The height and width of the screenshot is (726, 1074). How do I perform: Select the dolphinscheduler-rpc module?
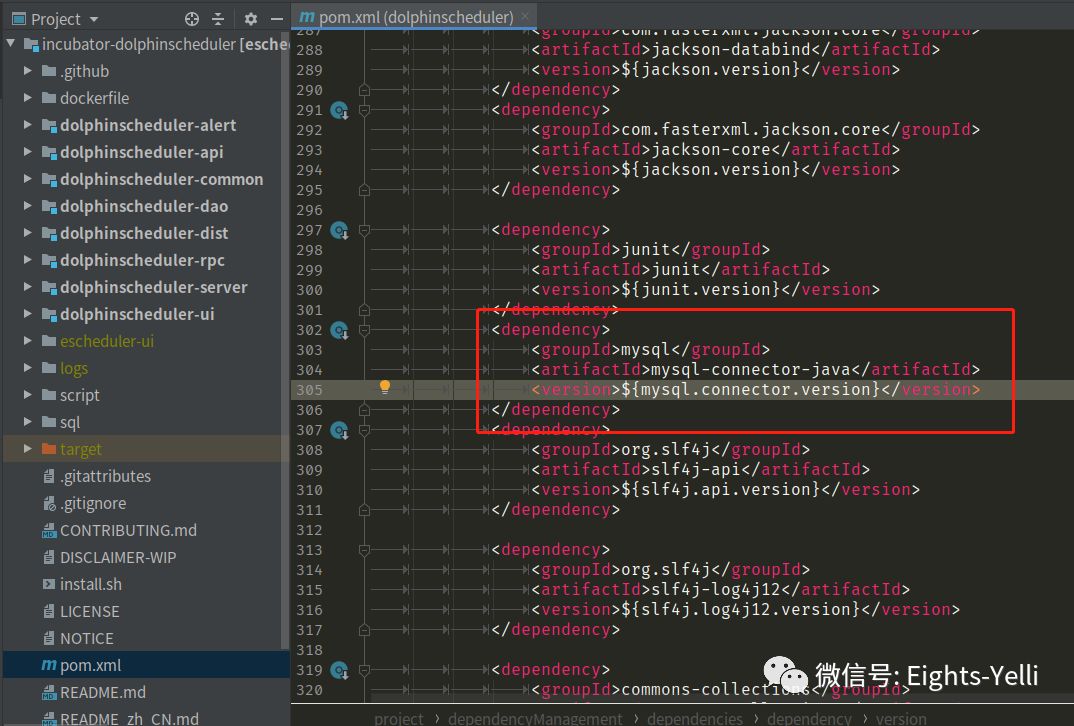tap(142, 260)
